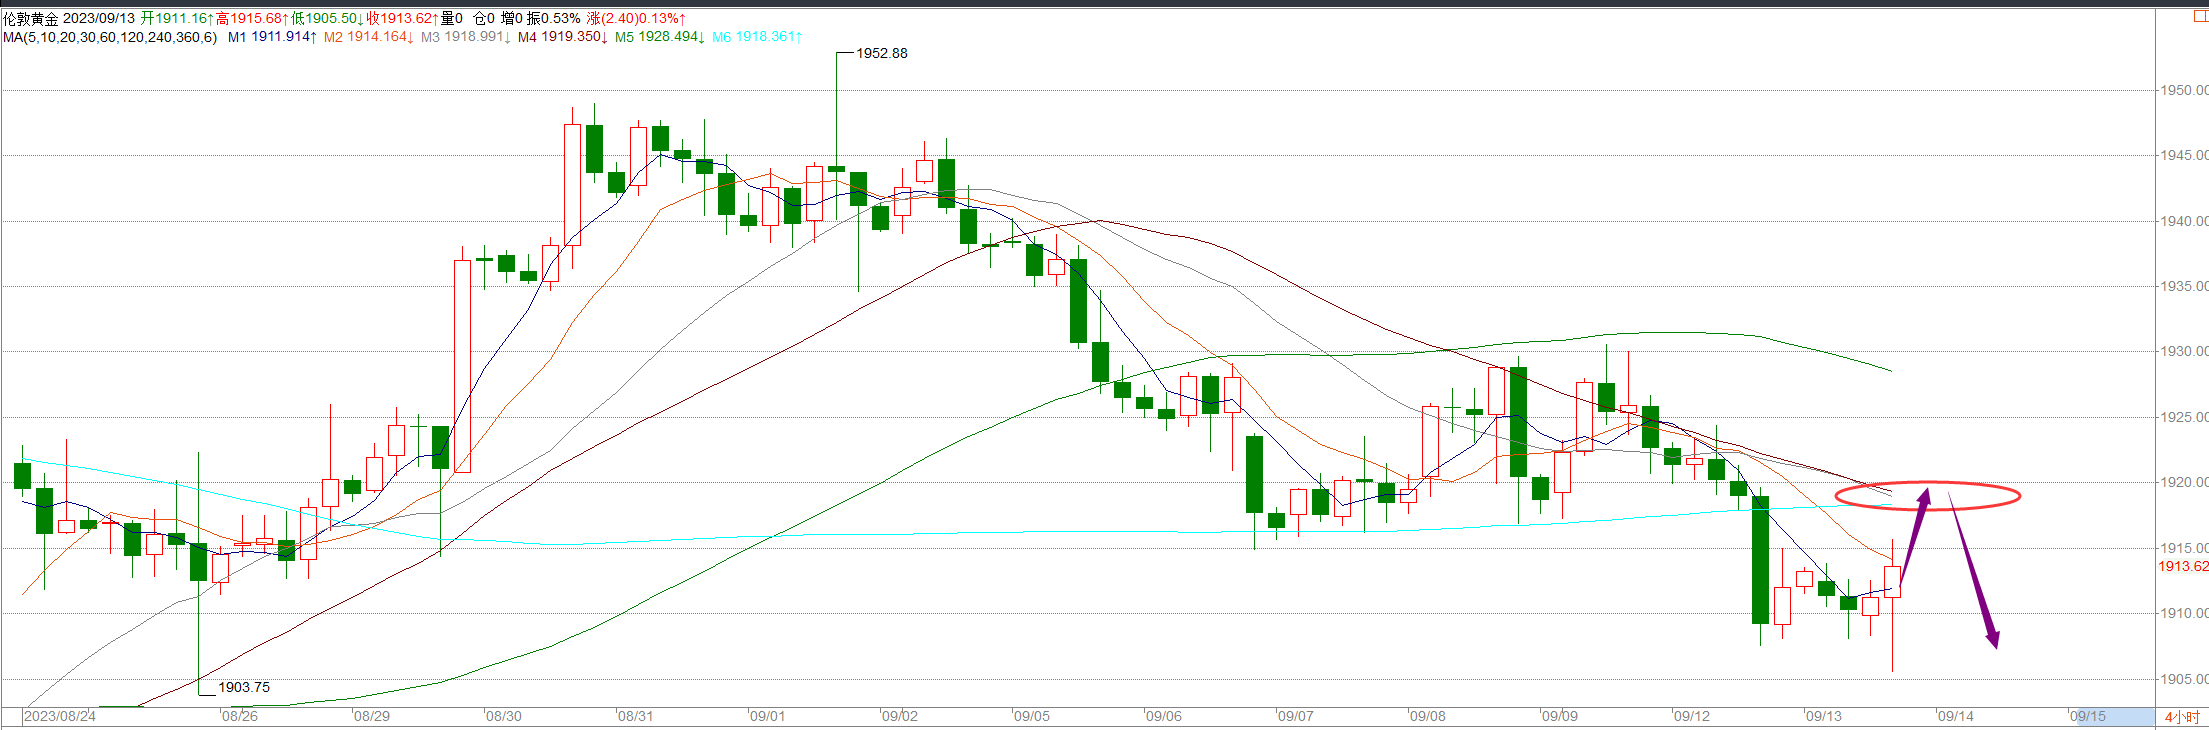Click the 08/31 date on time axis
The image size is (2209, 730).
[636, 716]
